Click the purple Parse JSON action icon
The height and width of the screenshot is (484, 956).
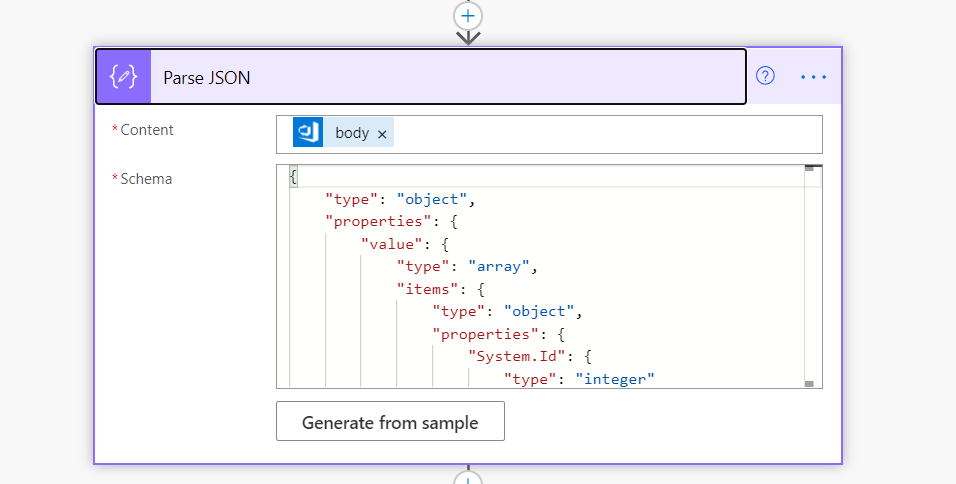click(x=124, y=77)
